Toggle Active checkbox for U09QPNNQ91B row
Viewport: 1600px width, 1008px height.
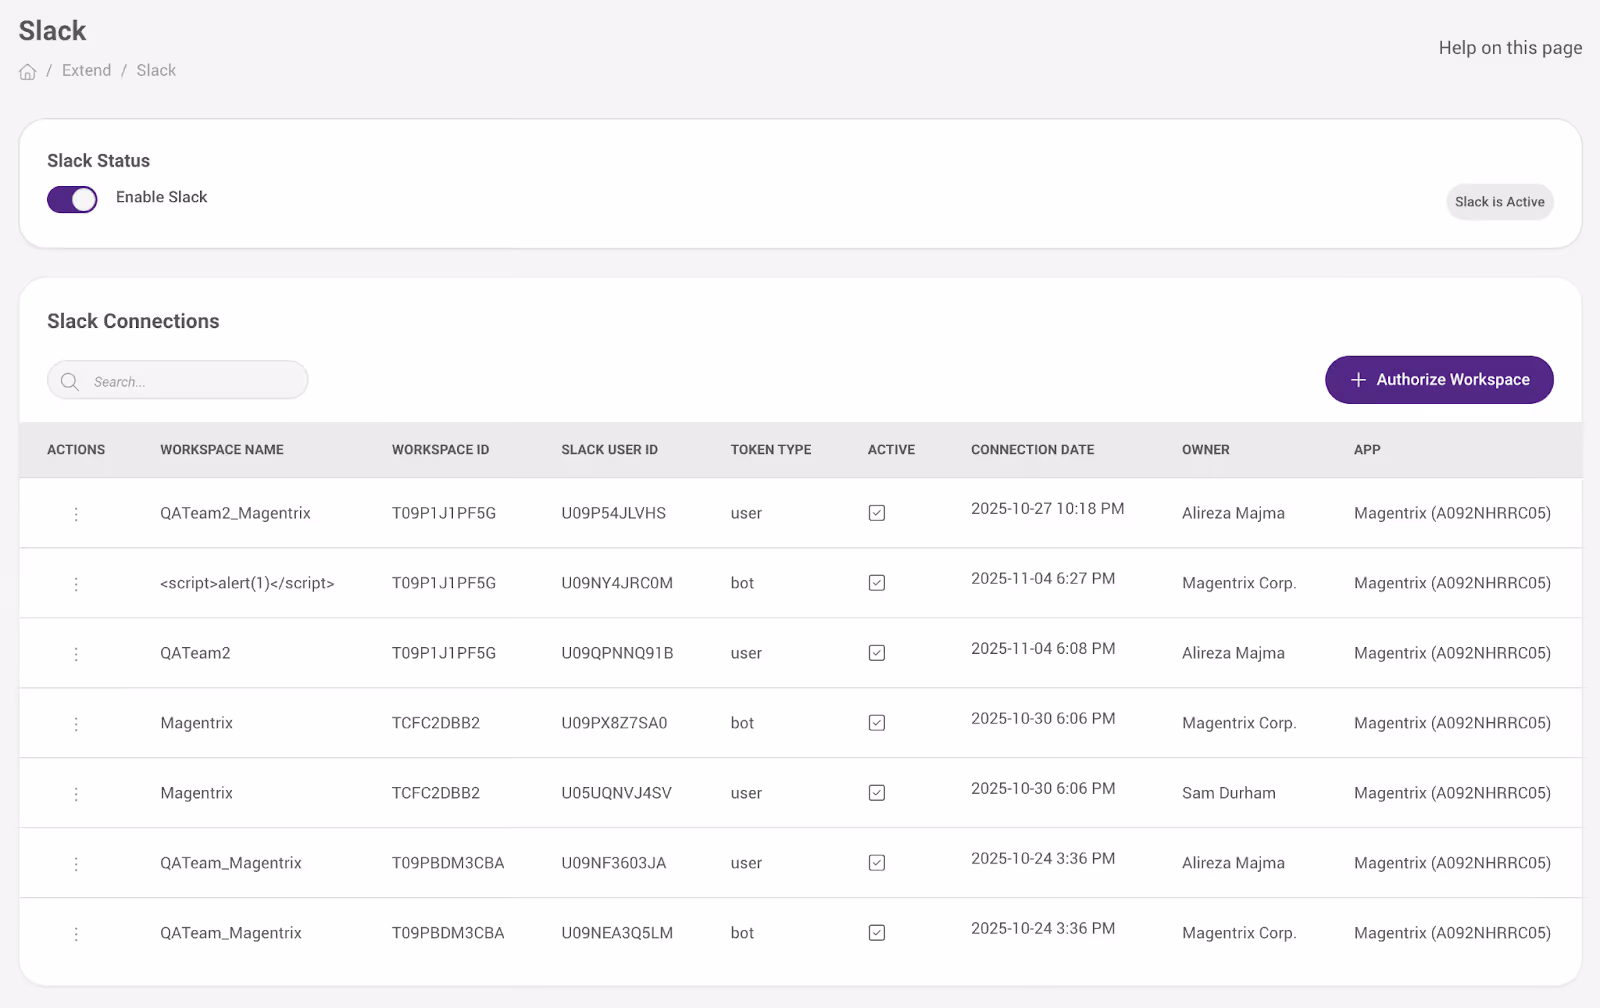(877, 653)
